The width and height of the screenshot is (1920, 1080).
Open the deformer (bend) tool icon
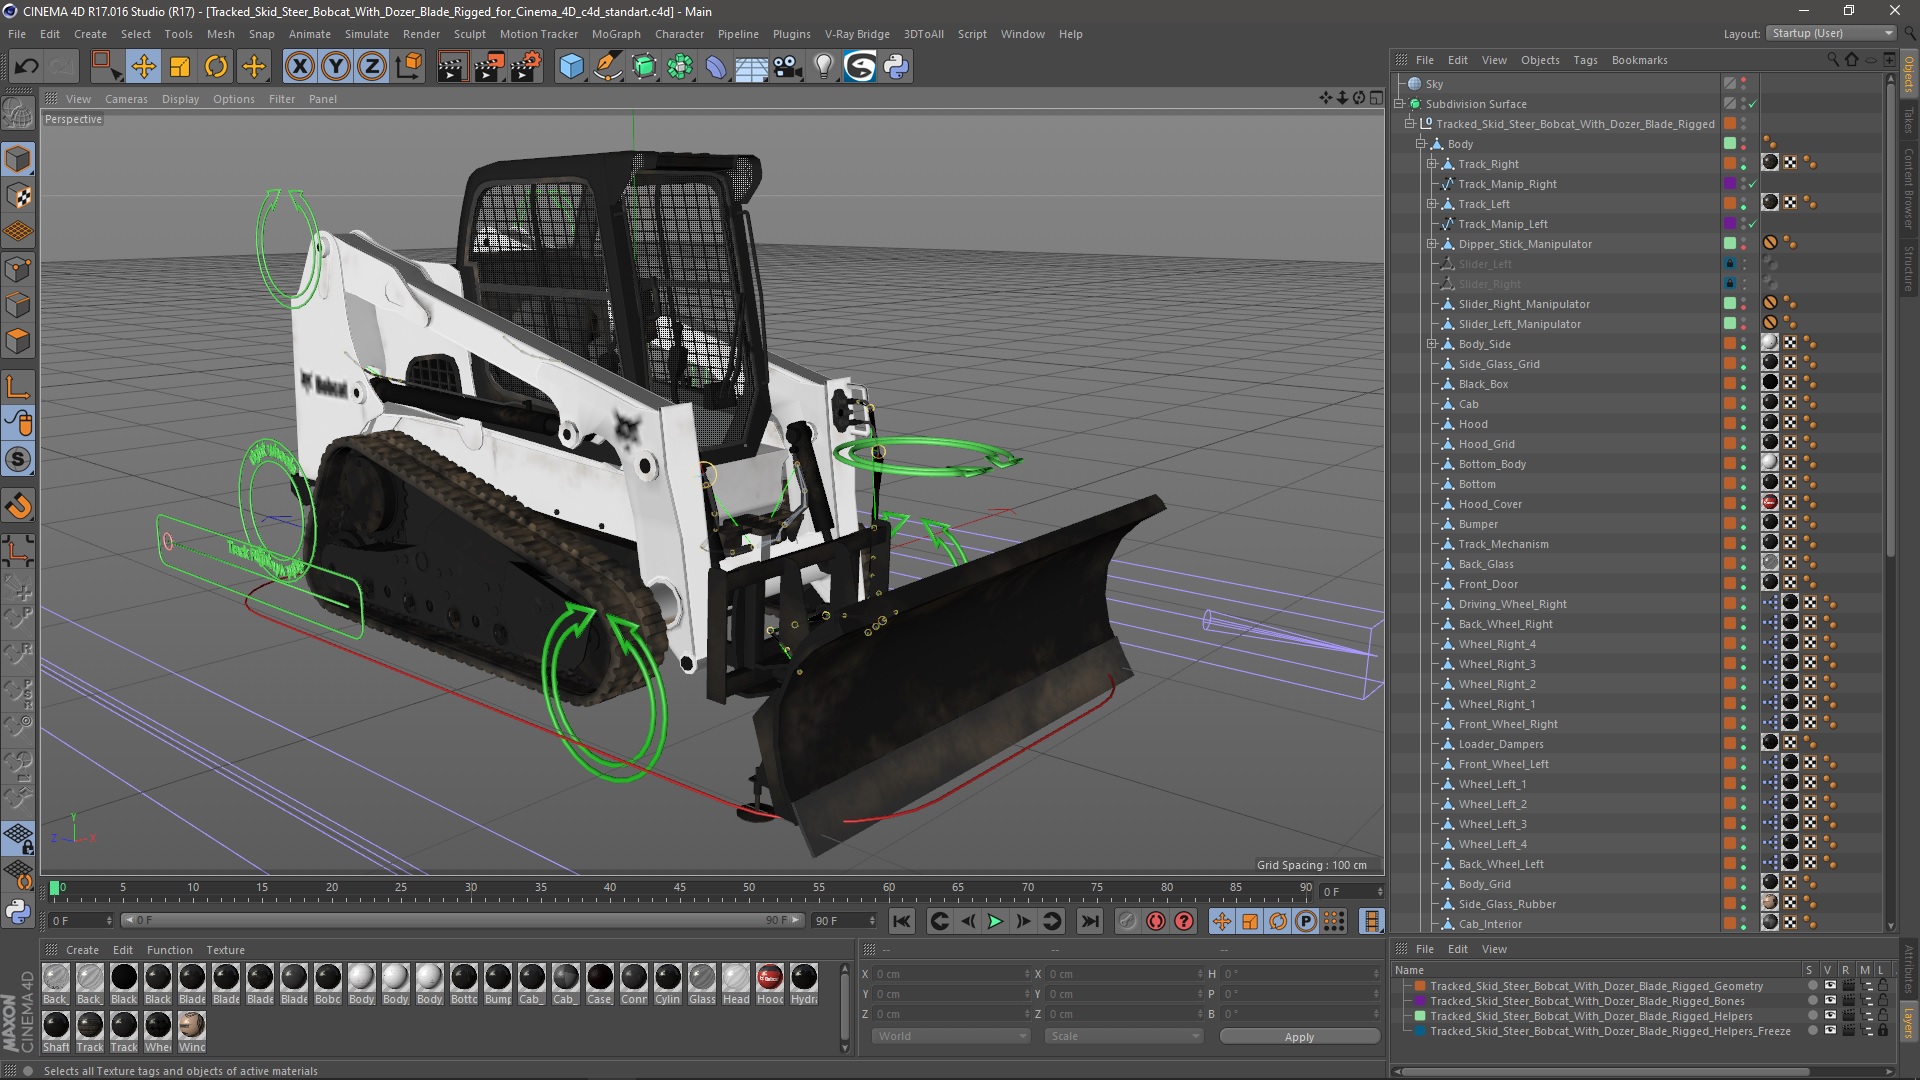pos(716,67)
